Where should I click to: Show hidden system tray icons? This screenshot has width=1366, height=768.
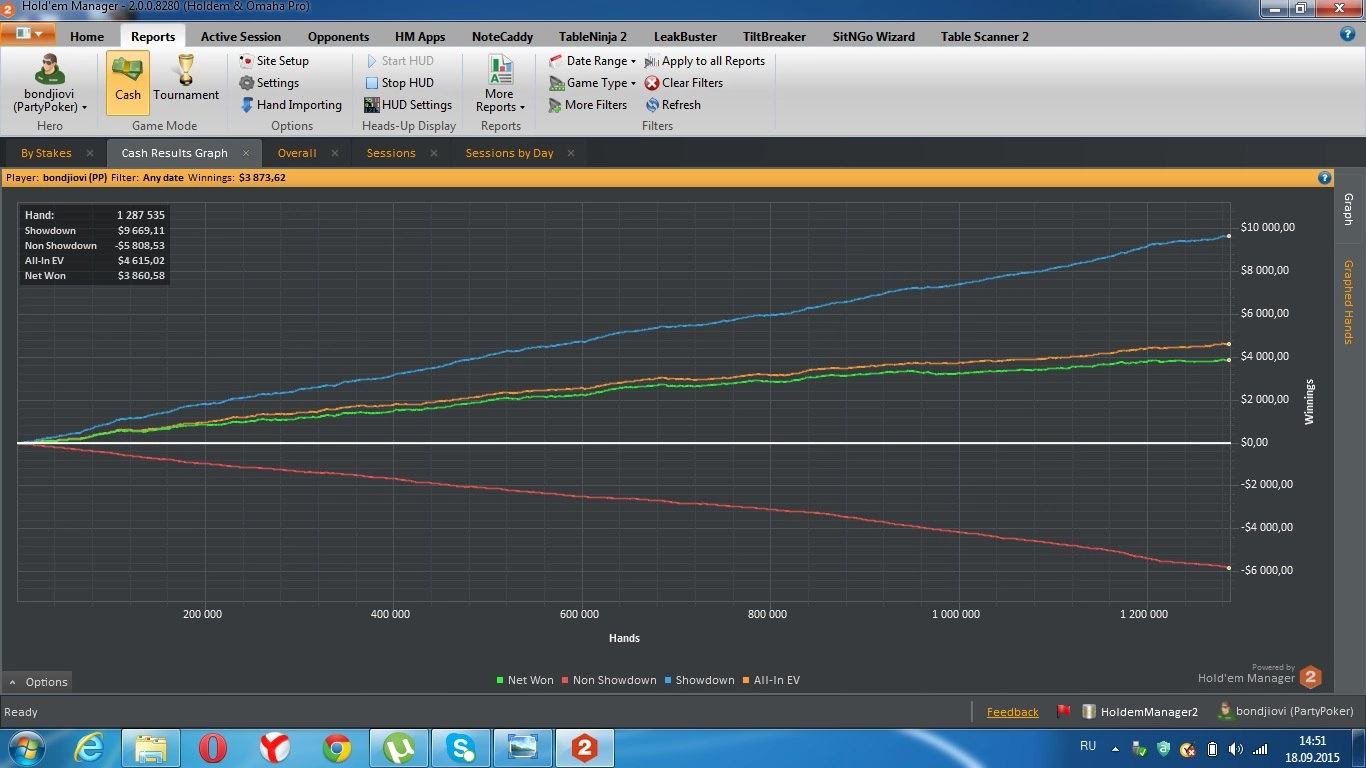(x=1116, y=748)
